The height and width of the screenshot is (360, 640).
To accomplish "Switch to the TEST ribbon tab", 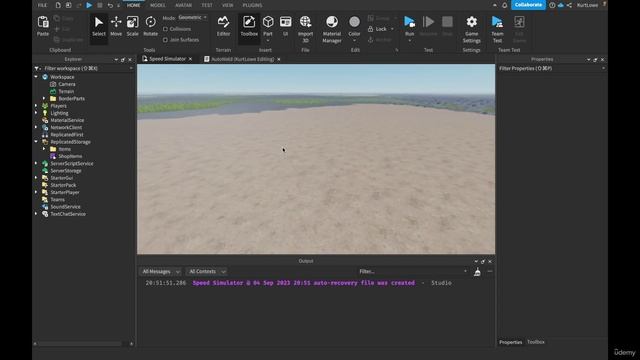I will point(207,5).
